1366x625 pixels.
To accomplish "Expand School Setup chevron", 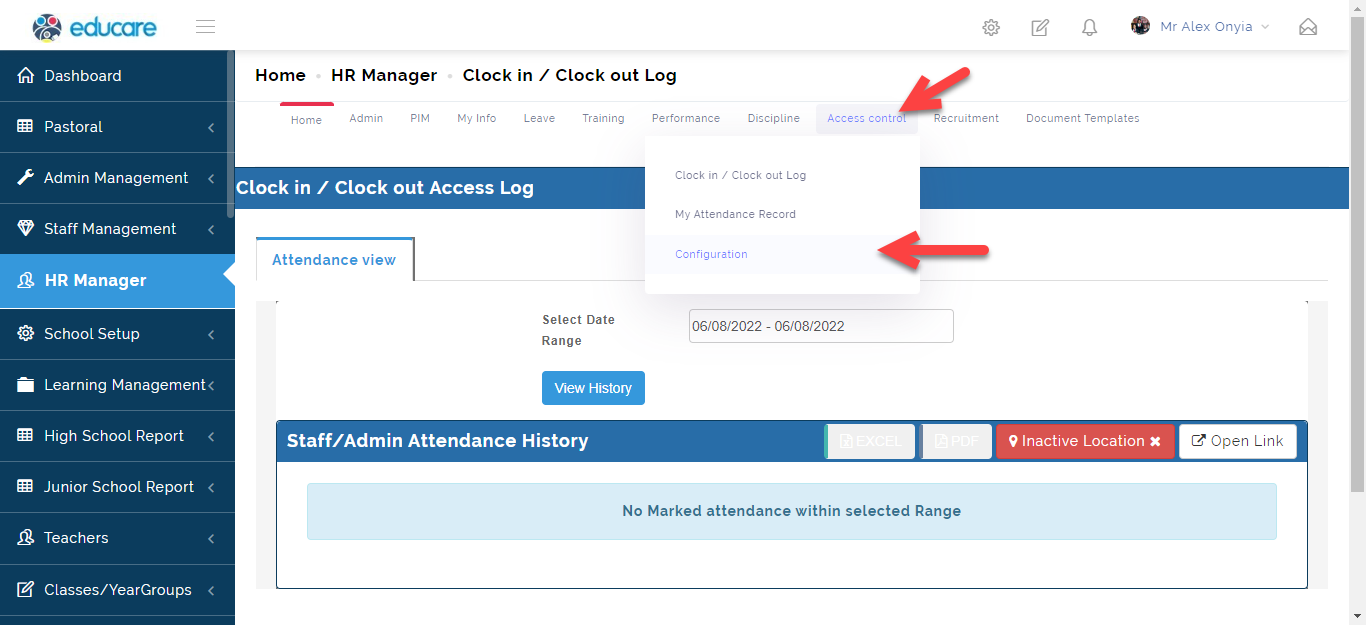I will pos(211,334).
